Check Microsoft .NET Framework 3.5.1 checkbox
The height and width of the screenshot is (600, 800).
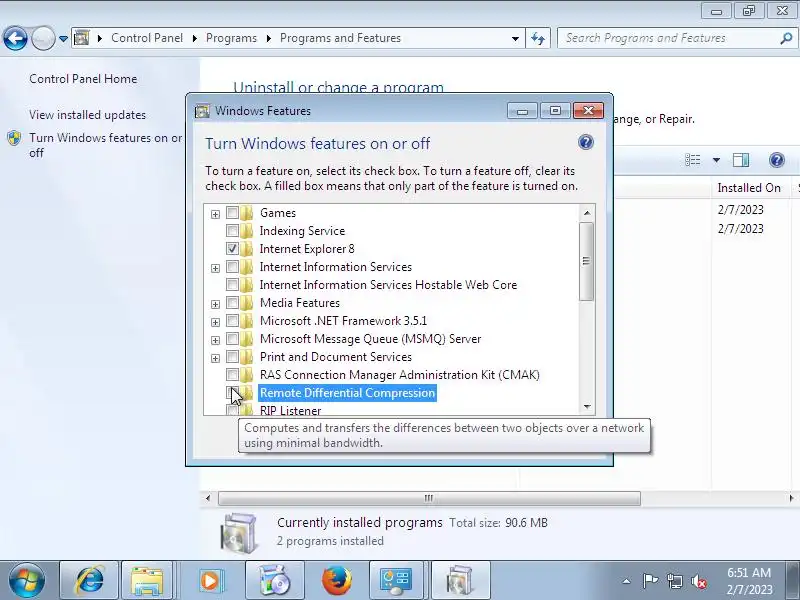[x=232, y=320]
